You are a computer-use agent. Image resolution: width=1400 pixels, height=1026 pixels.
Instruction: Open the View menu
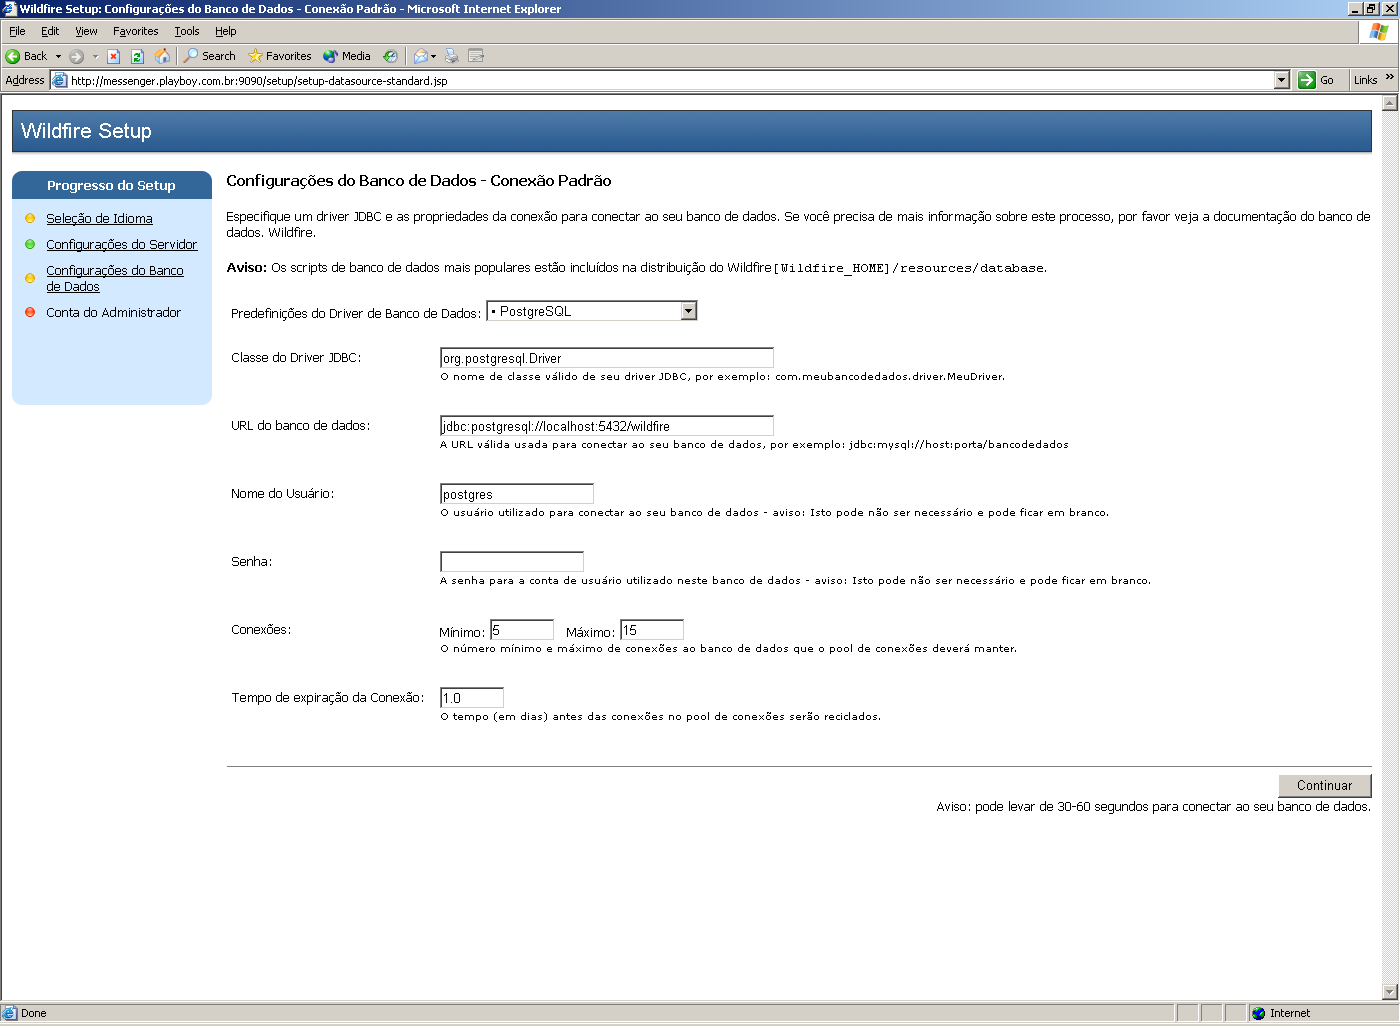(86, 31)
